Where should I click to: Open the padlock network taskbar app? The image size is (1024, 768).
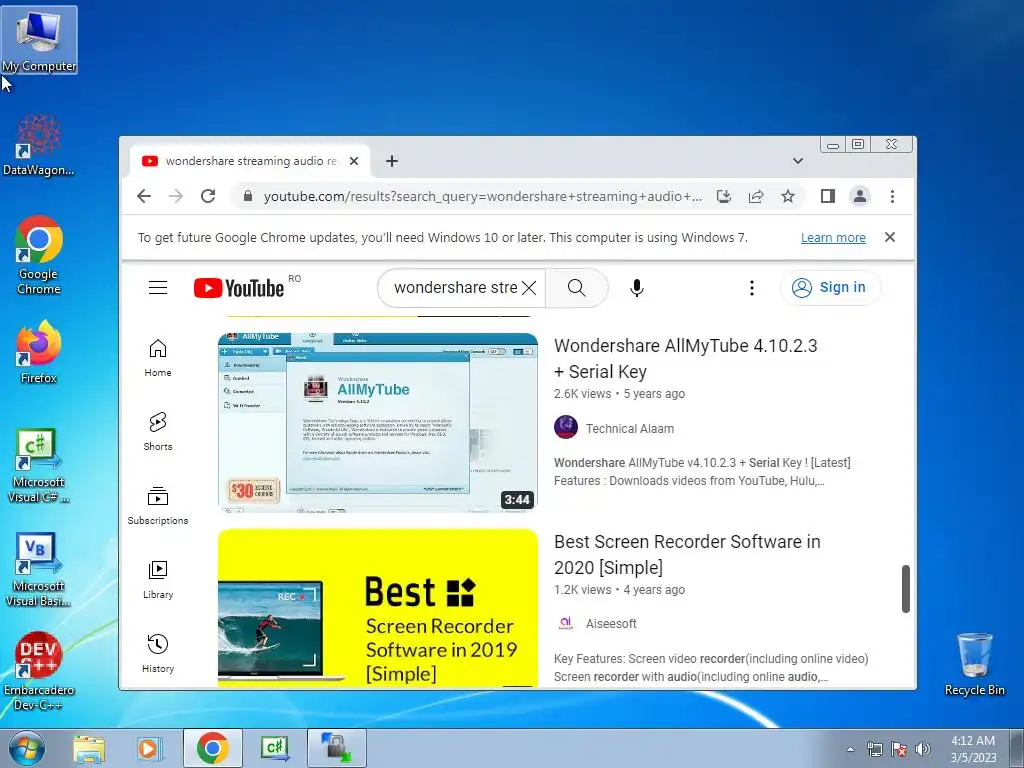click(336, 748)
